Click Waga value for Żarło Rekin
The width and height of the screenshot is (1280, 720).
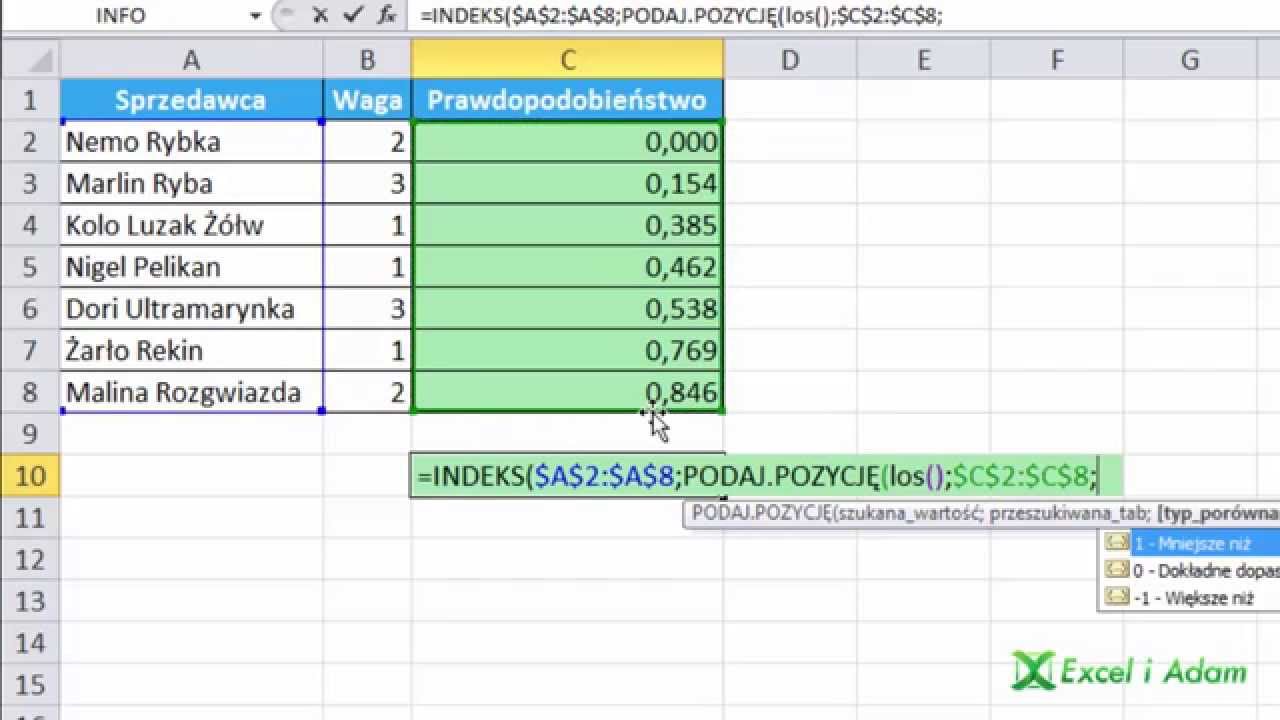click(367, 350)
